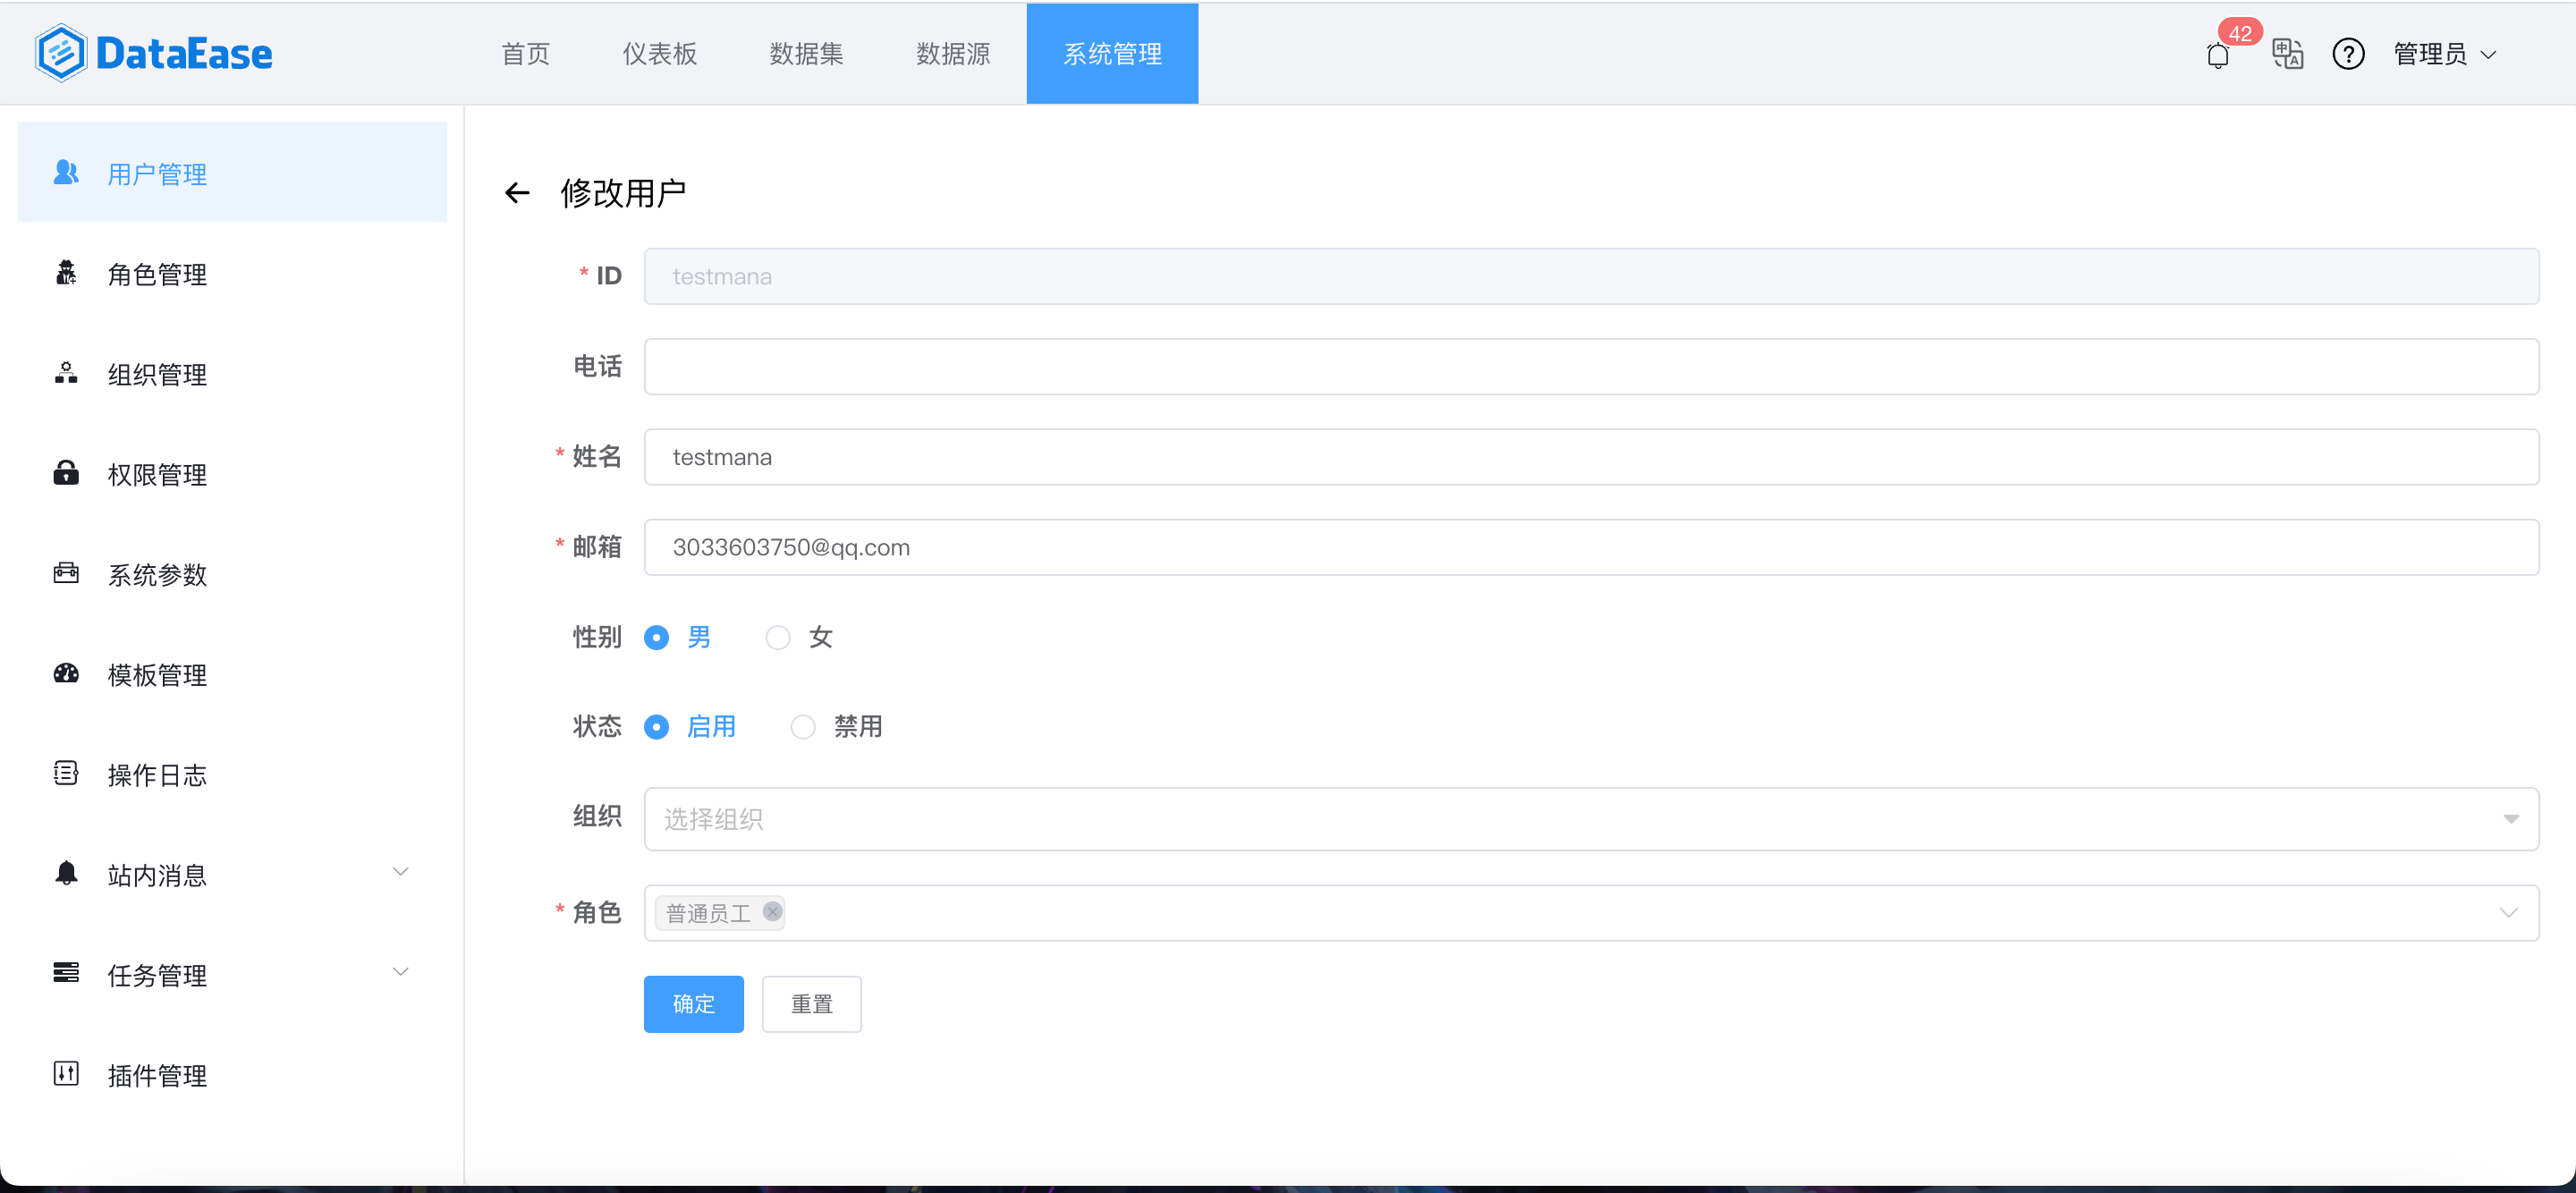Click the 操作日志 log icon
This screenshot has height=1193, width=2576.
(66, 773)
